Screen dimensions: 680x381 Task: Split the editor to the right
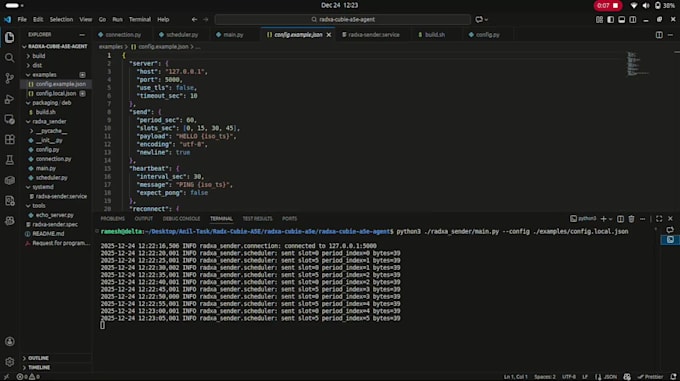tap(659, 35)
